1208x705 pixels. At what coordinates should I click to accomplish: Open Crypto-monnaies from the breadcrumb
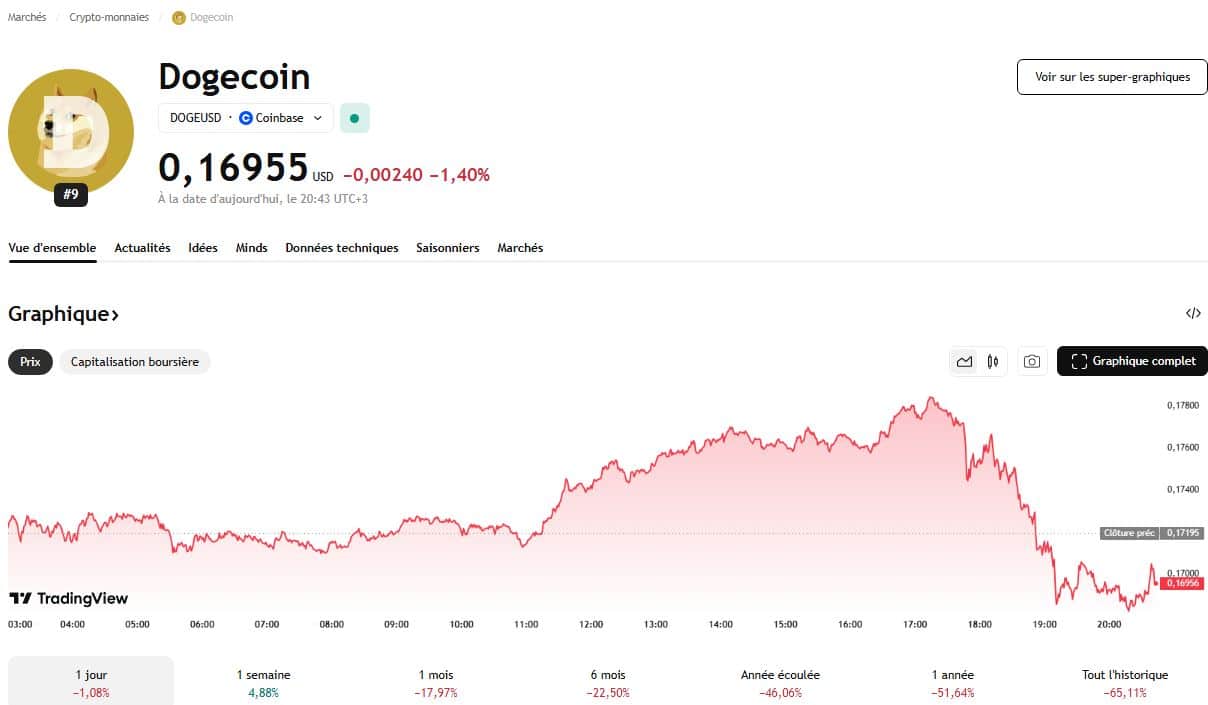[107, 16]
